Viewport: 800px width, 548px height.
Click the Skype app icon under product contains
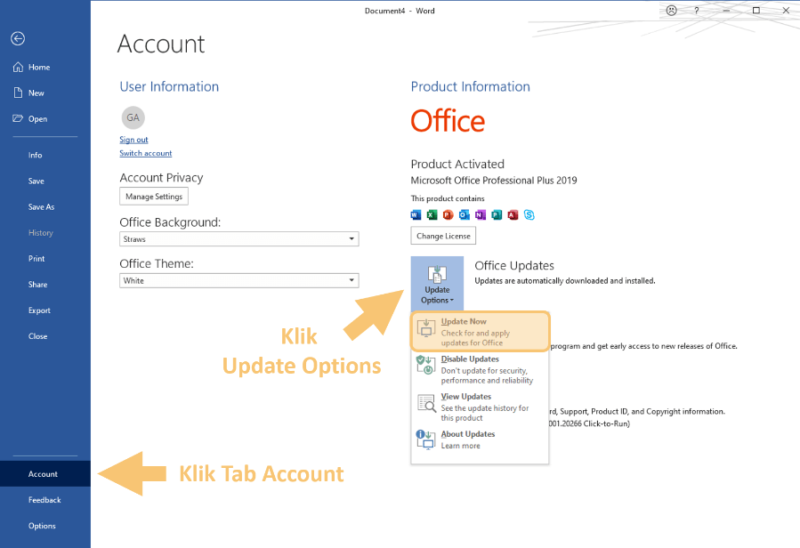(529, 215)
